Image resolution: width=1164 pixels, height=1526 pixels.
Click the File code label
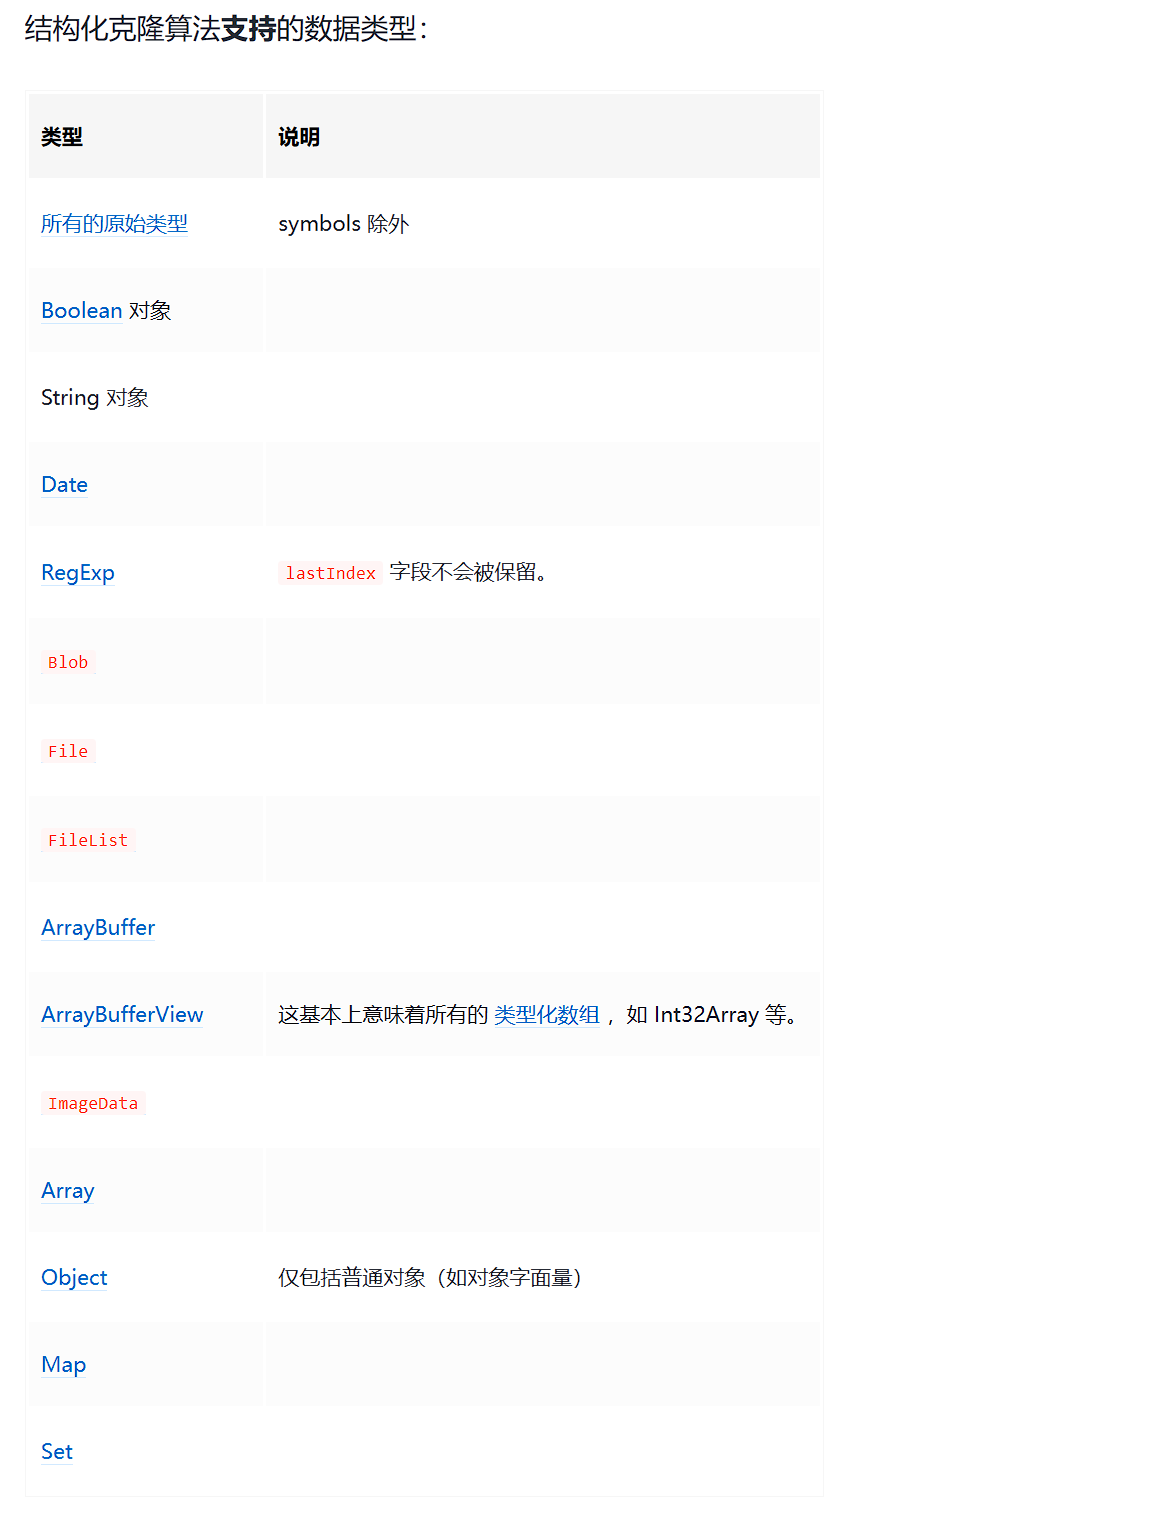coord(68,751)
